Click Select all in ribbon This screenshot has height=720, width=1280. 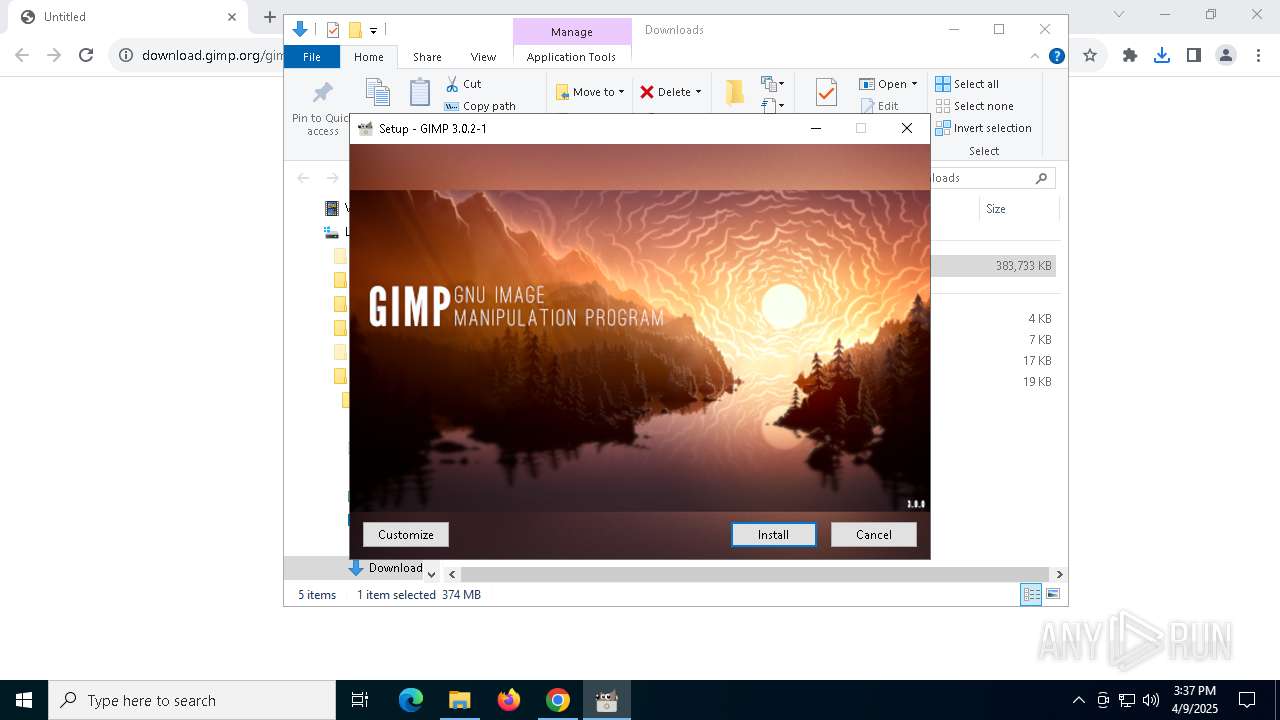click(x=967, y=84)
